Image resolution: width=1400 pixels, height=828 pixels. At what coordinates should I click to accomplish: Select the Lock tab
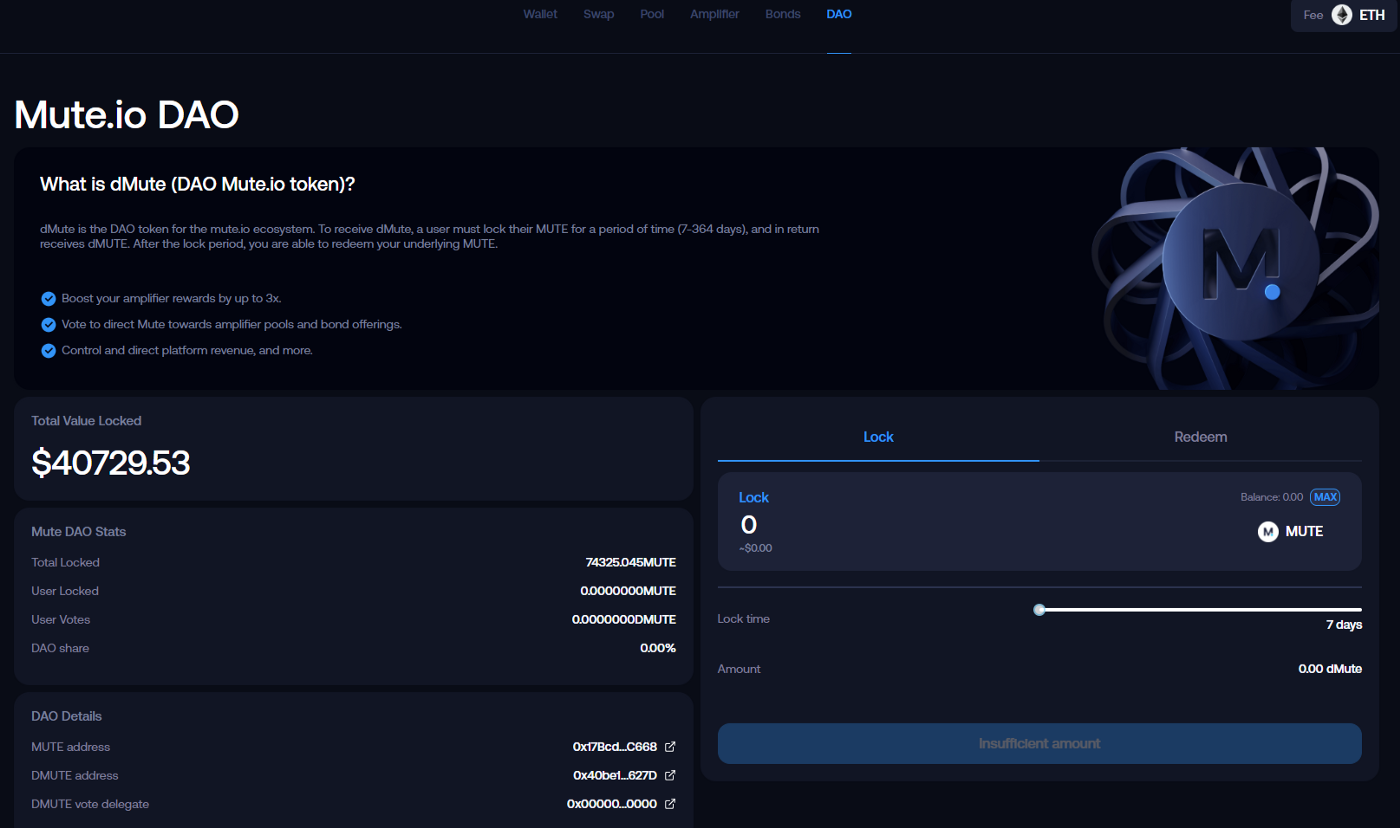click(878, 437)
